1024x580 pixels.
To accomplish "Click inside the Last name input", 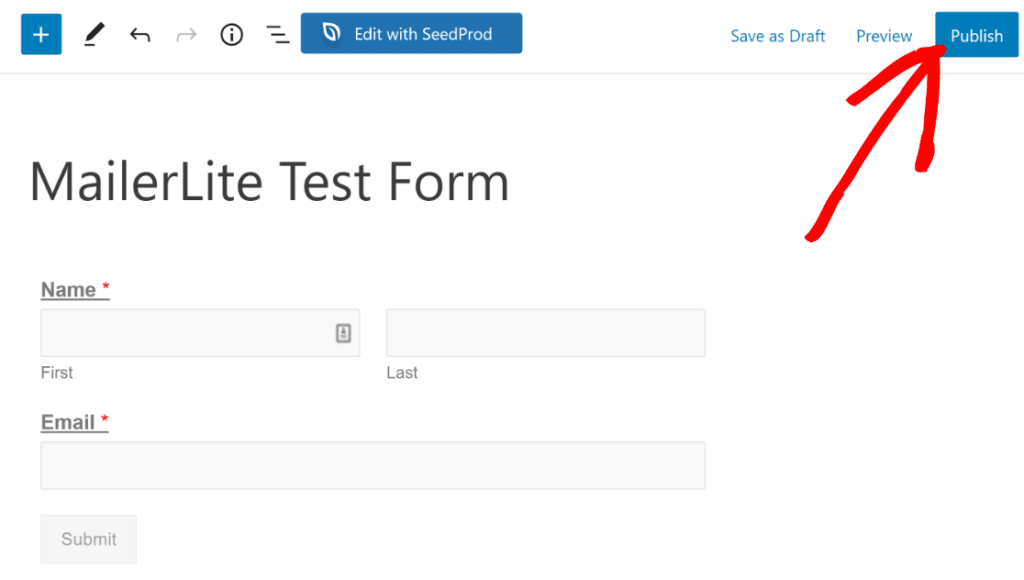I will 545,332.
